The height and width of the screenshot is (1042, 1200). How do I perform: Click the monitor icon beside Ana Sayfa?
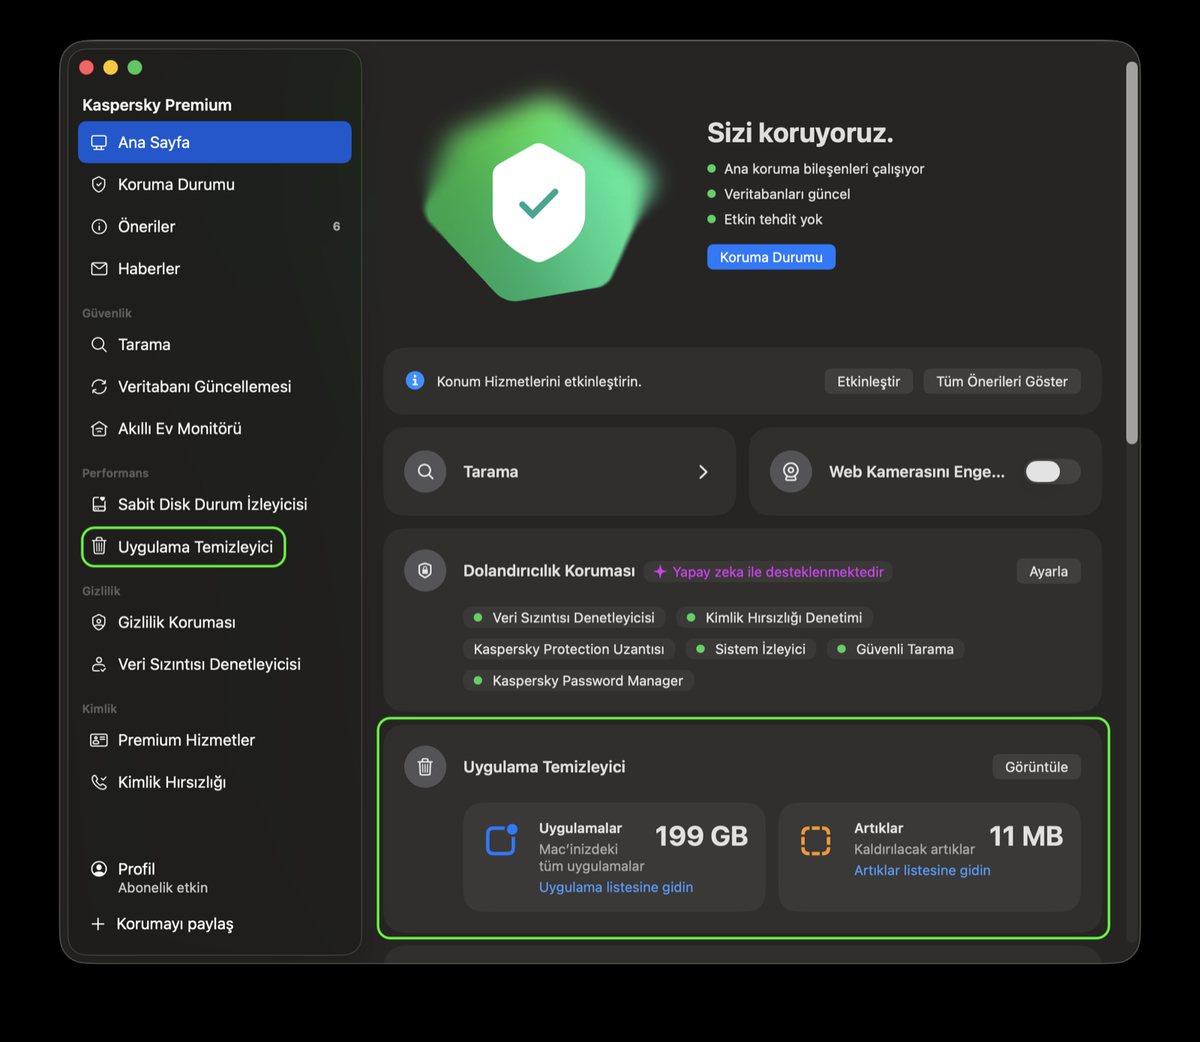[99, 142]
